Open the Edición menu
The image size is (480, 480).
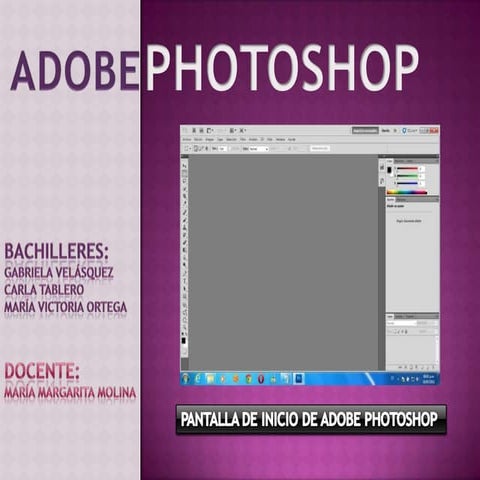(198, 139)
